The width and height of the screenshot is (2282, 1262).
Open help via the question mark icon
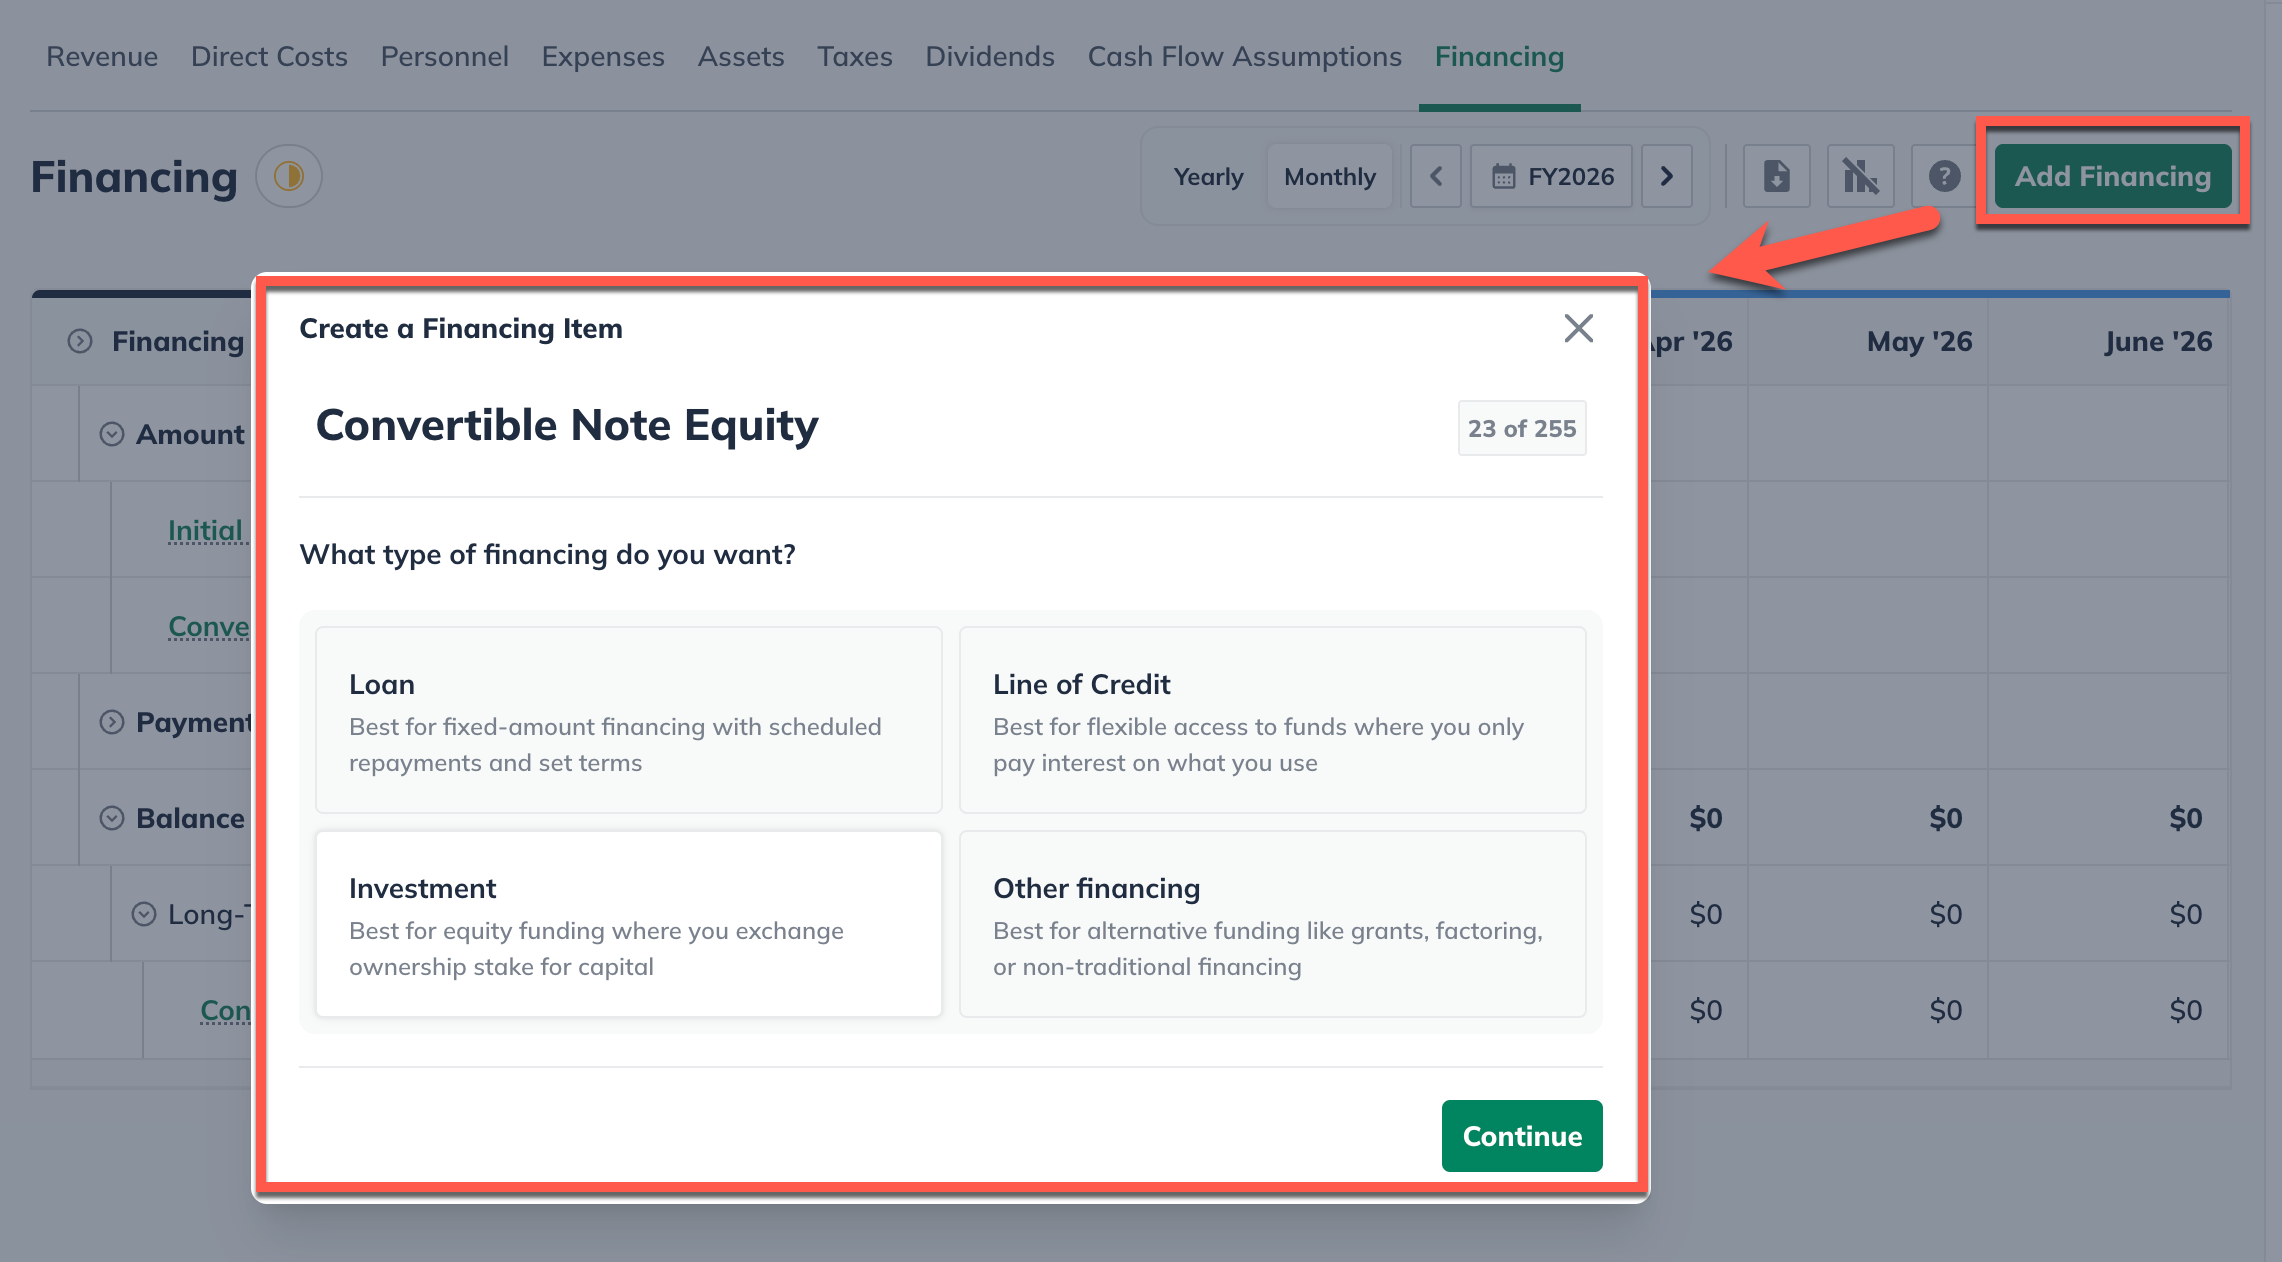pos(1943,176)
